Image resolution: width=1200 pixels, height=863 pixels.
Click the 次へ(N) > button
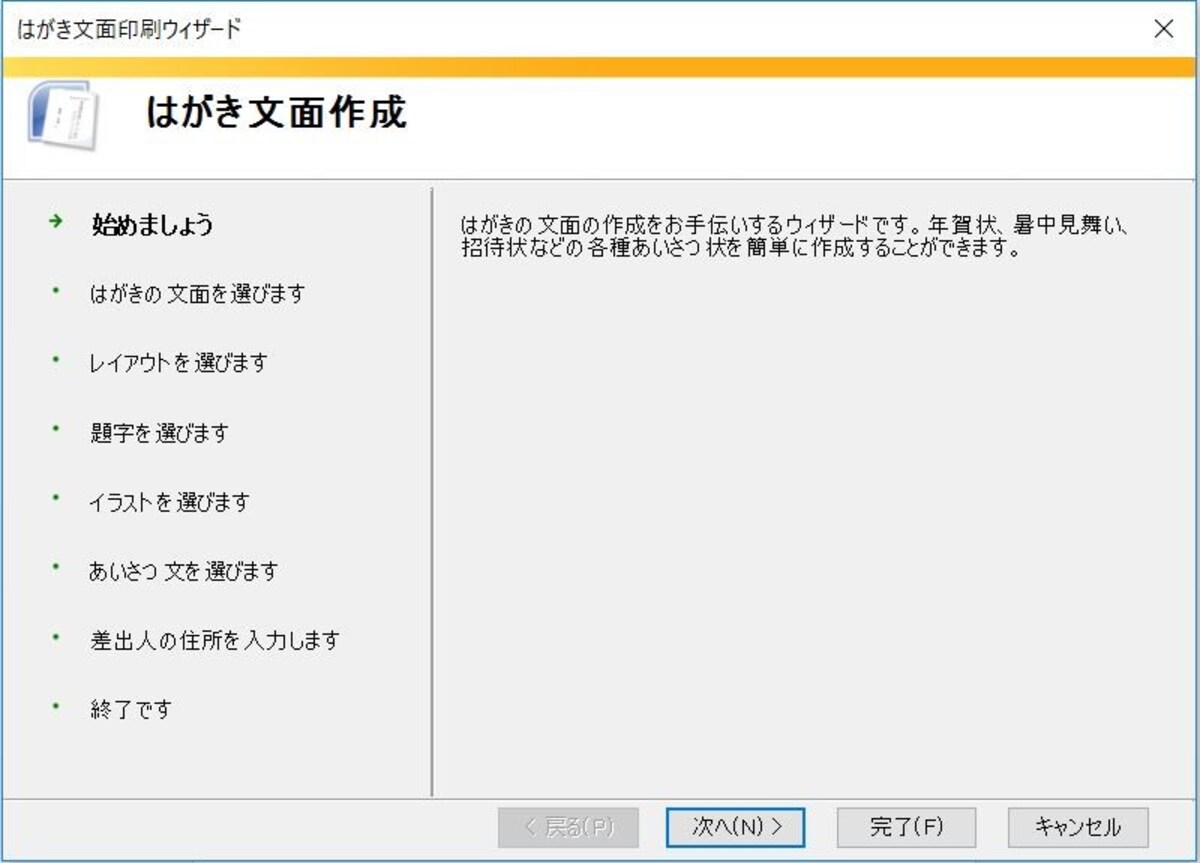pyautogui.click(x=735, y=827)
